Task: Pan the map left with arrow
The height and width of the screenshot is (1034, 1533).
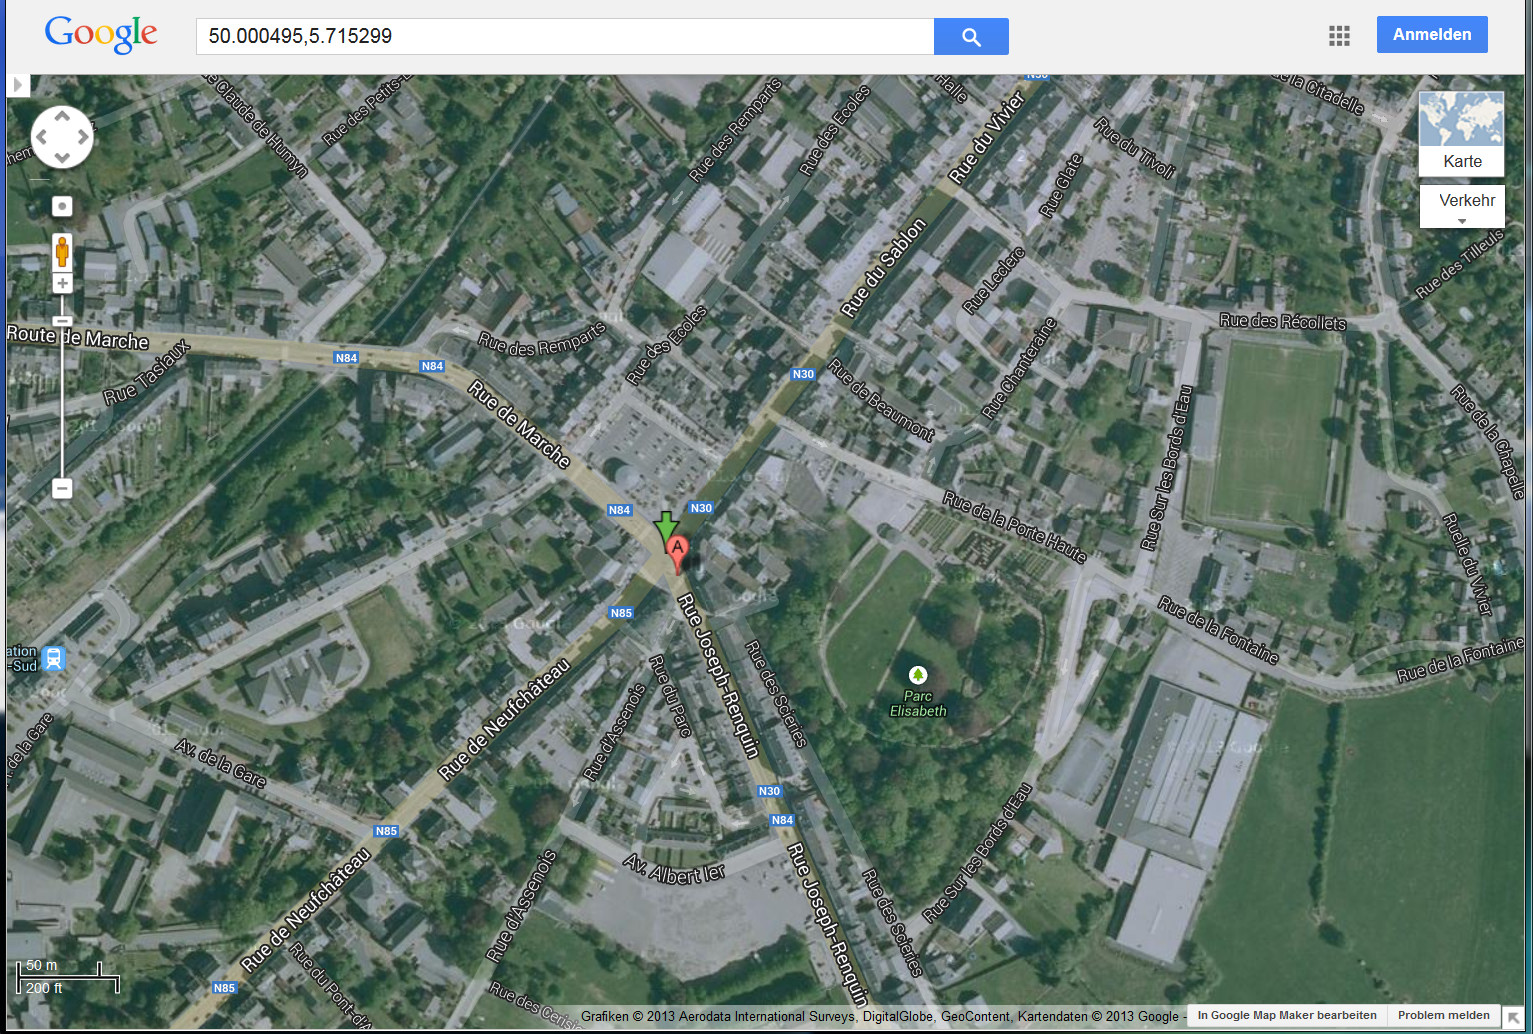Action: 41,137
